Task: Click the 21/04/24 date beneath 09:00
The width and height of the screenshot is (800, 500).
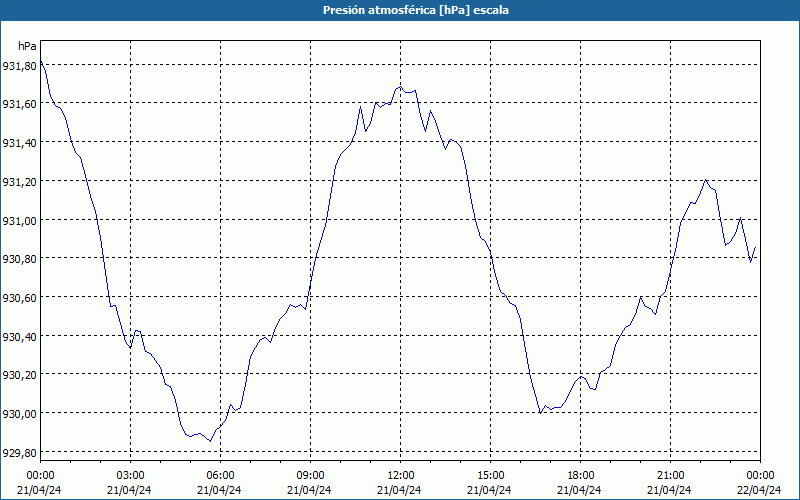Action: (x=309, y=490)
